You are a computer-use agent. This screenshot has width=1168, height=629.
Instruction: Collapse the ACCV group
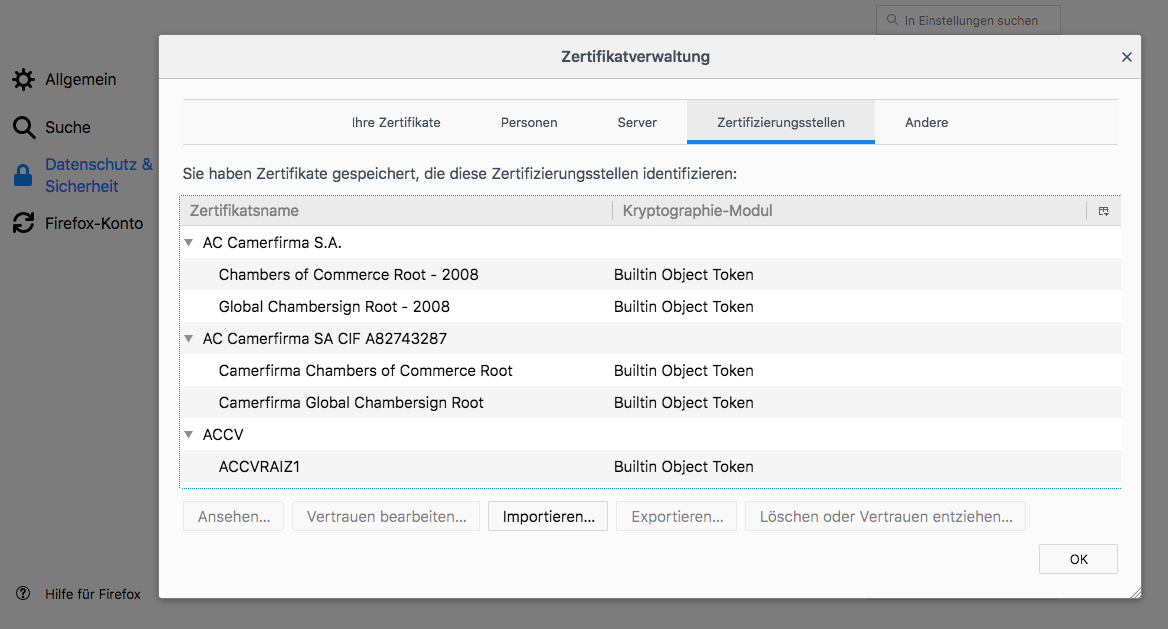tap(189, 434)
